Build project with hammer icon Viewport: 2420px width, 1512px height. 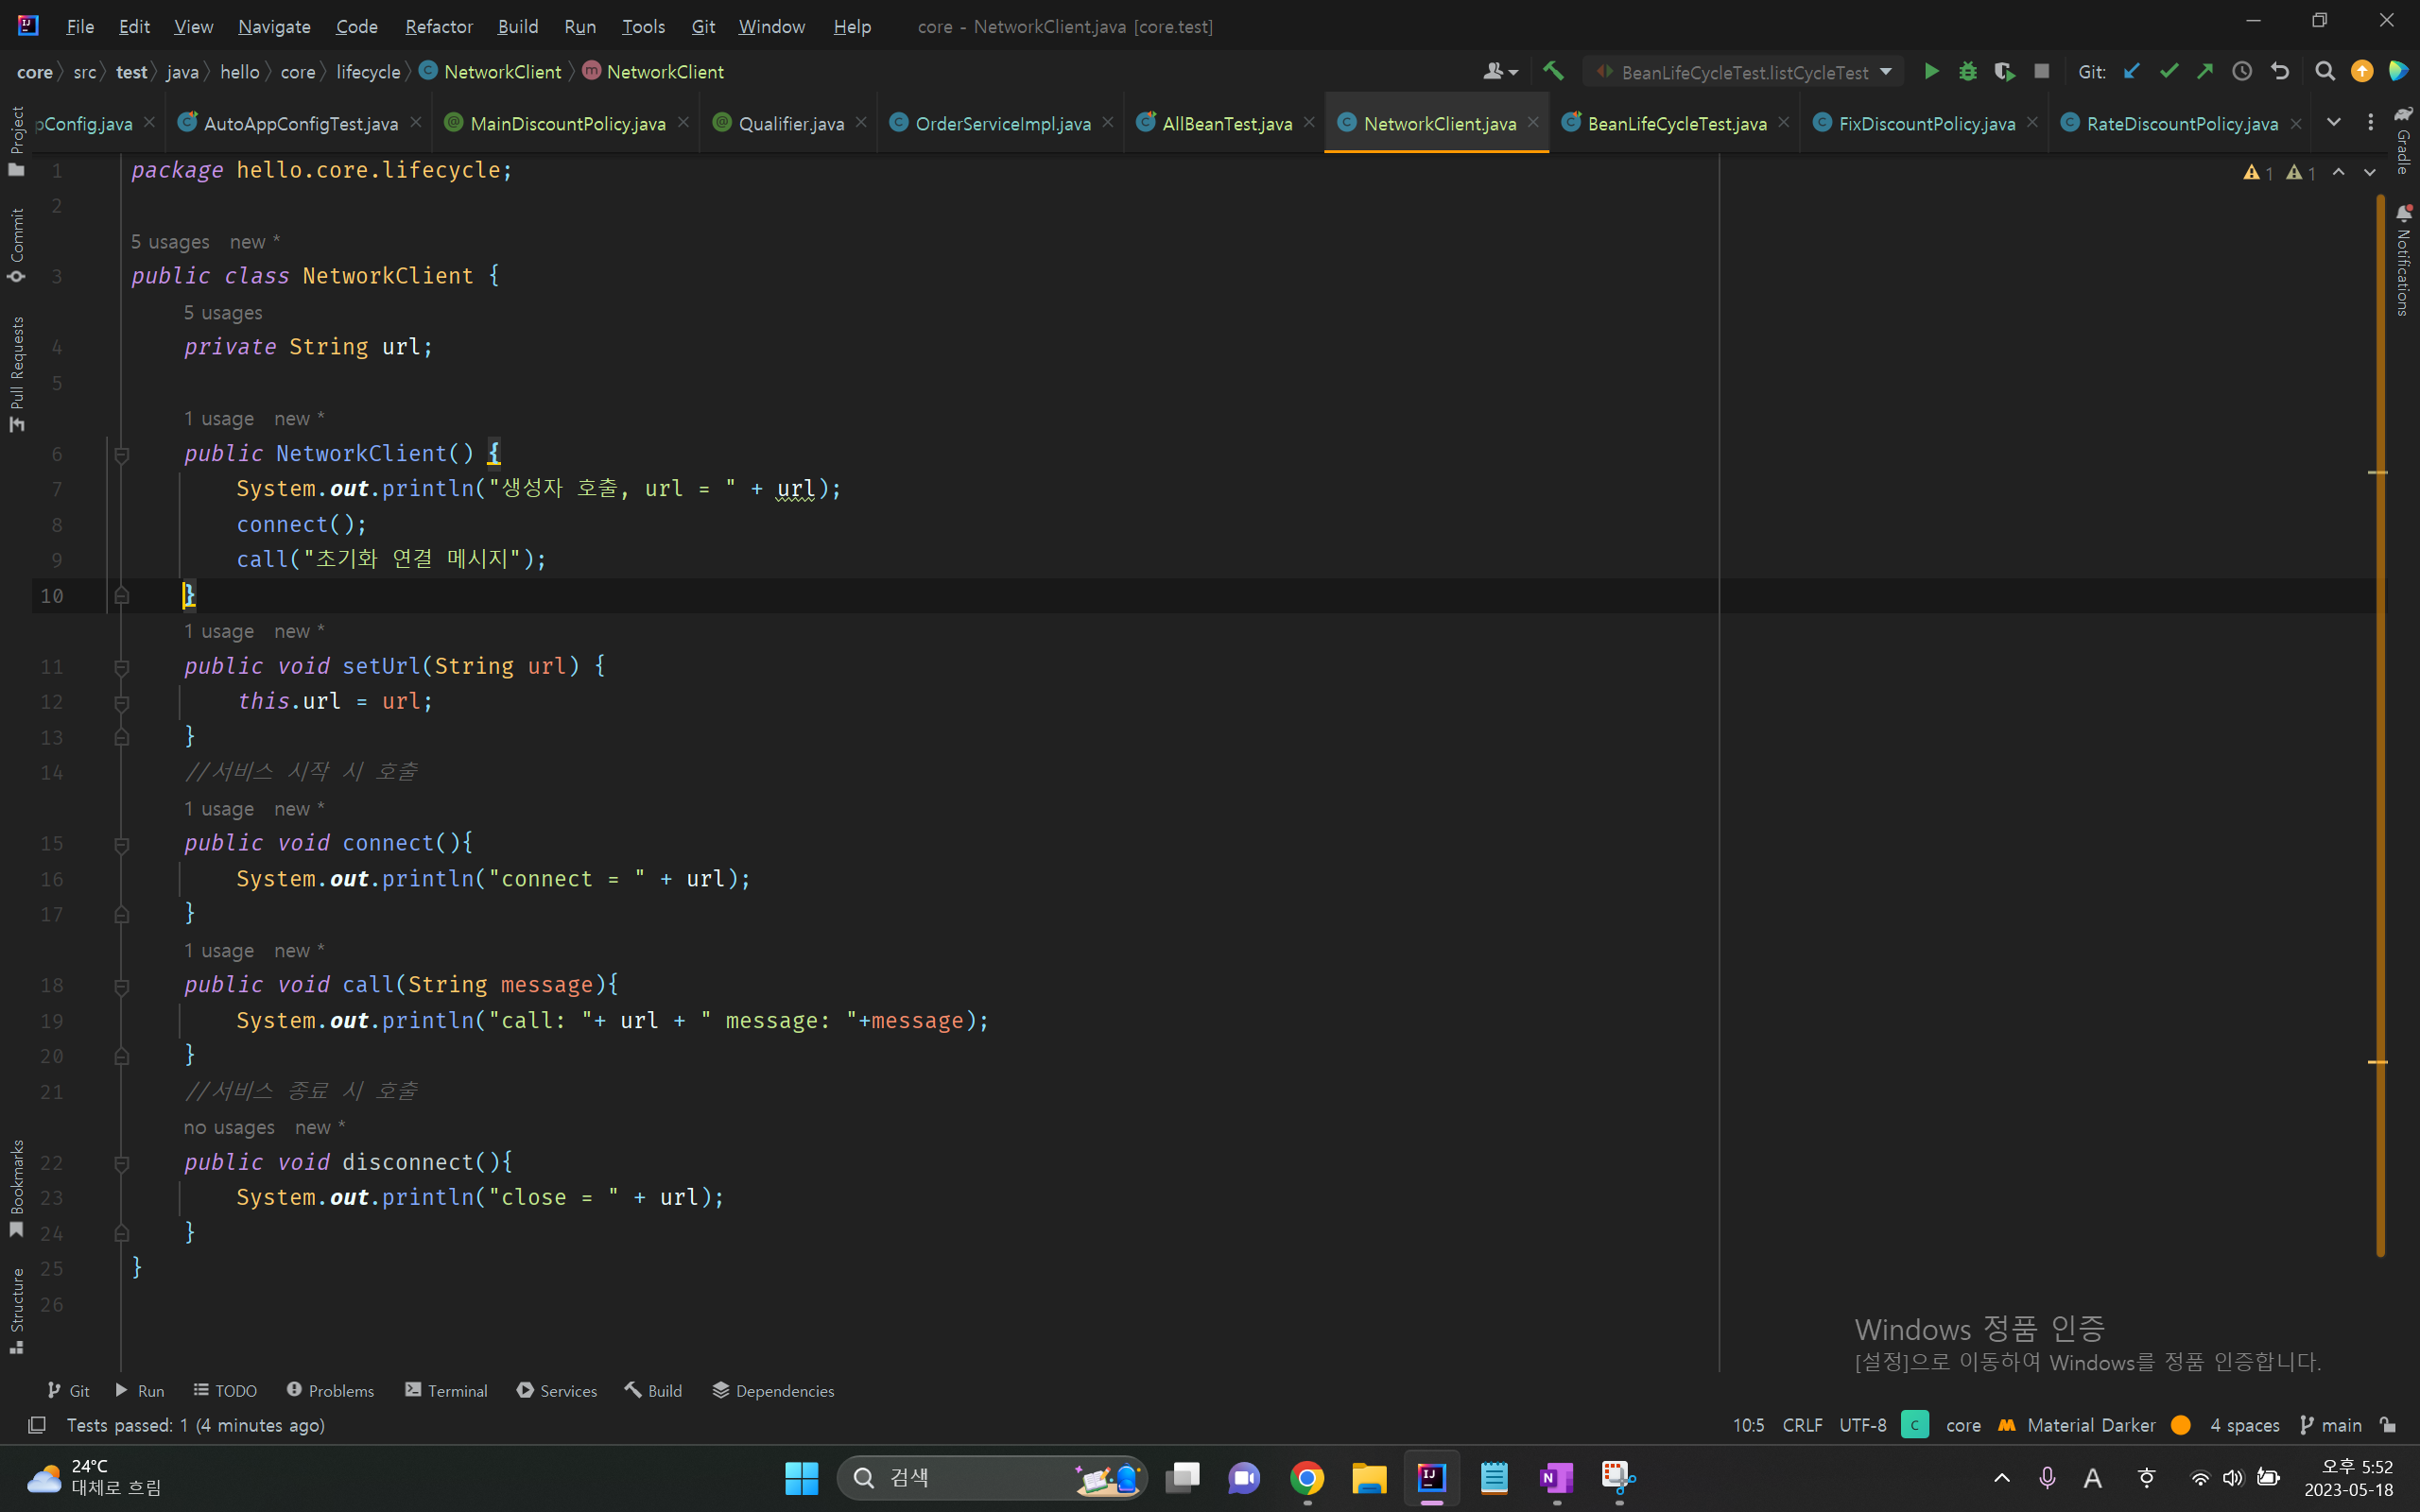coord(1553,72)
